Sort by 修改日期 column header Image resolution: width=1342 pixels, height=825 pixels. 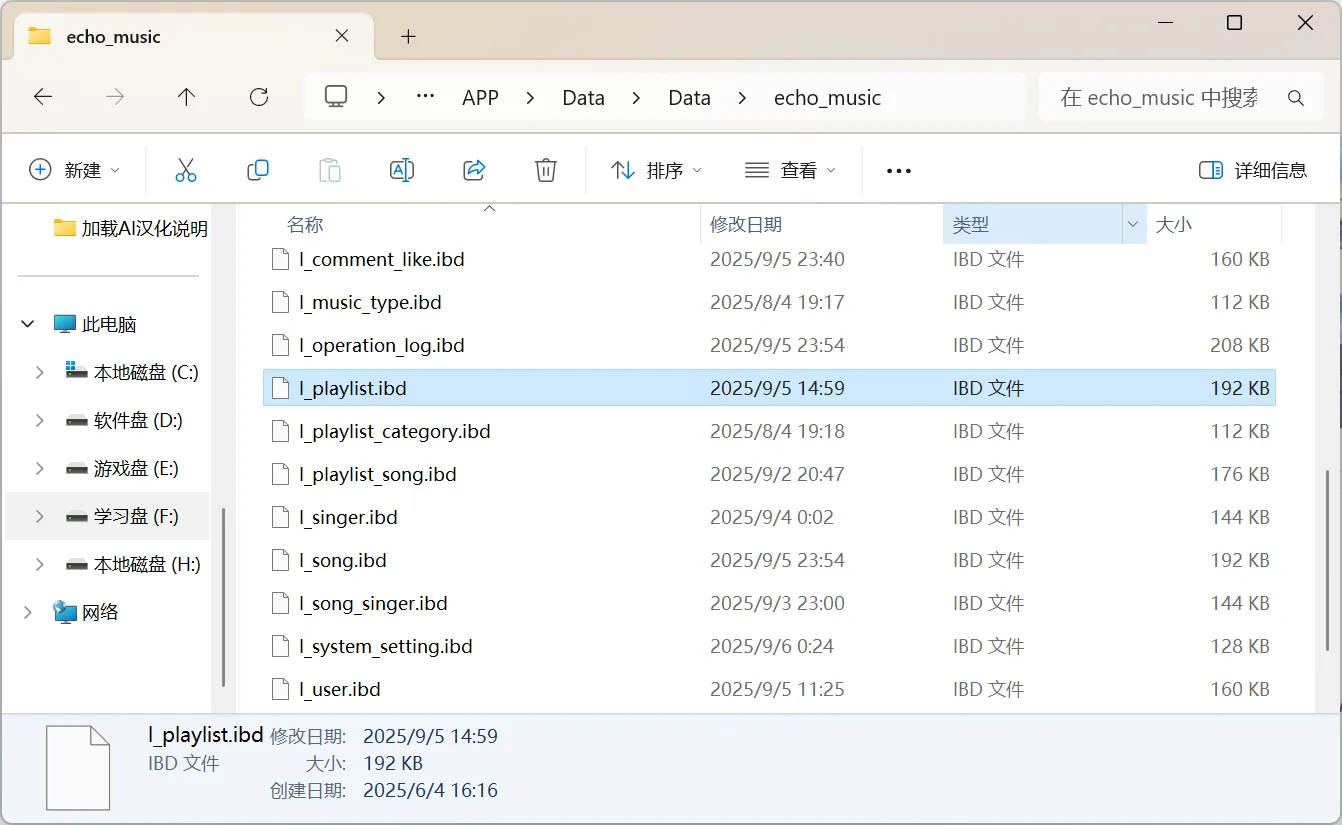[x=746, y=225]
